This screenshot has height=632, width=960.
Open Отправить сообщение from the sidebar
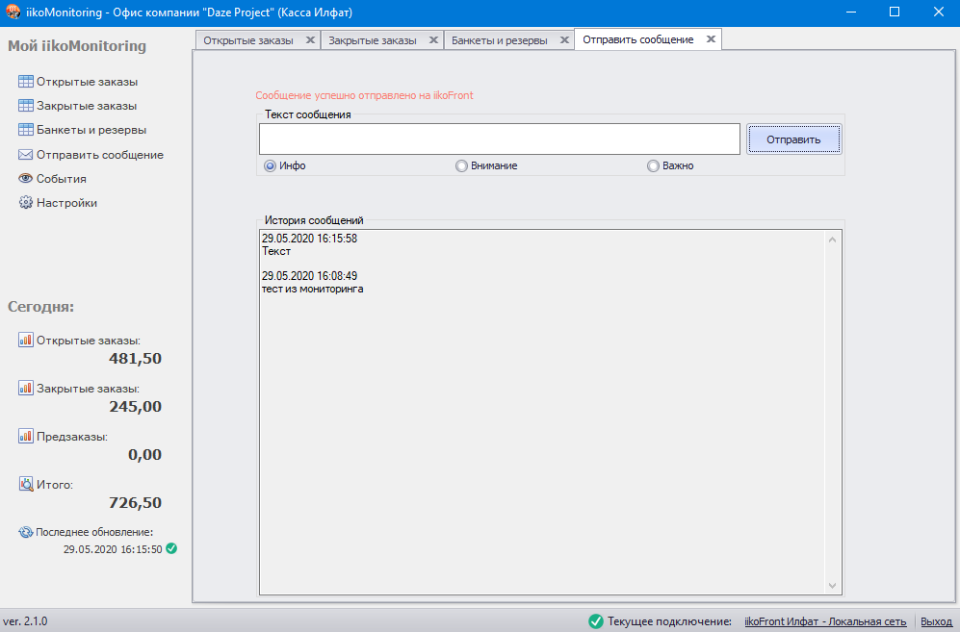100,154
